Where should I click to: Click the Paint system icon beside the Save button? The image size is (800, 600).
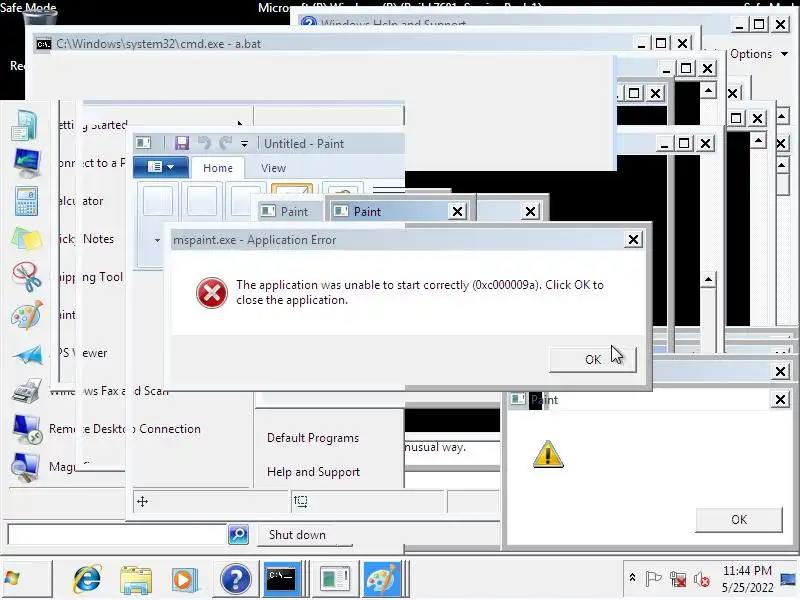pos(143,143)
